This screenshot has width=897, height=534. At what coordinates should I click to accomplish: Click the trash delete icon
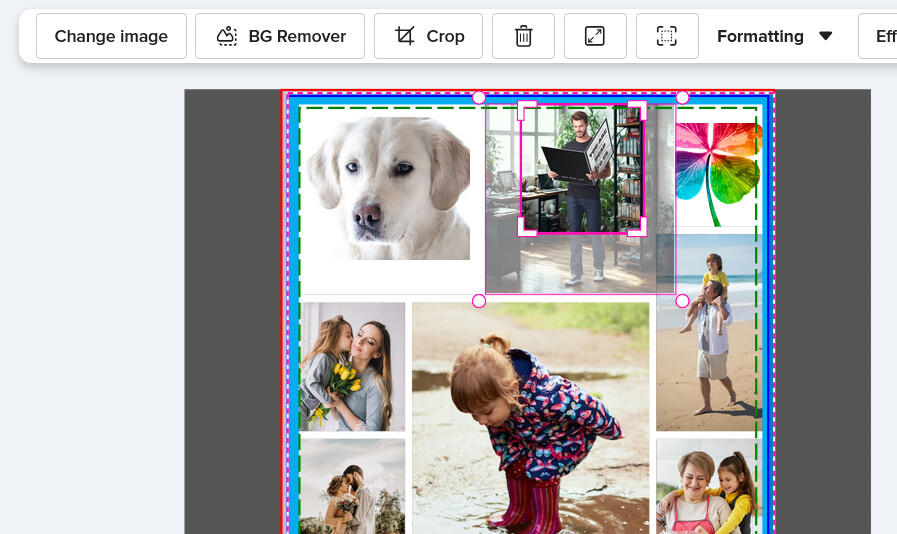[523, 36]
